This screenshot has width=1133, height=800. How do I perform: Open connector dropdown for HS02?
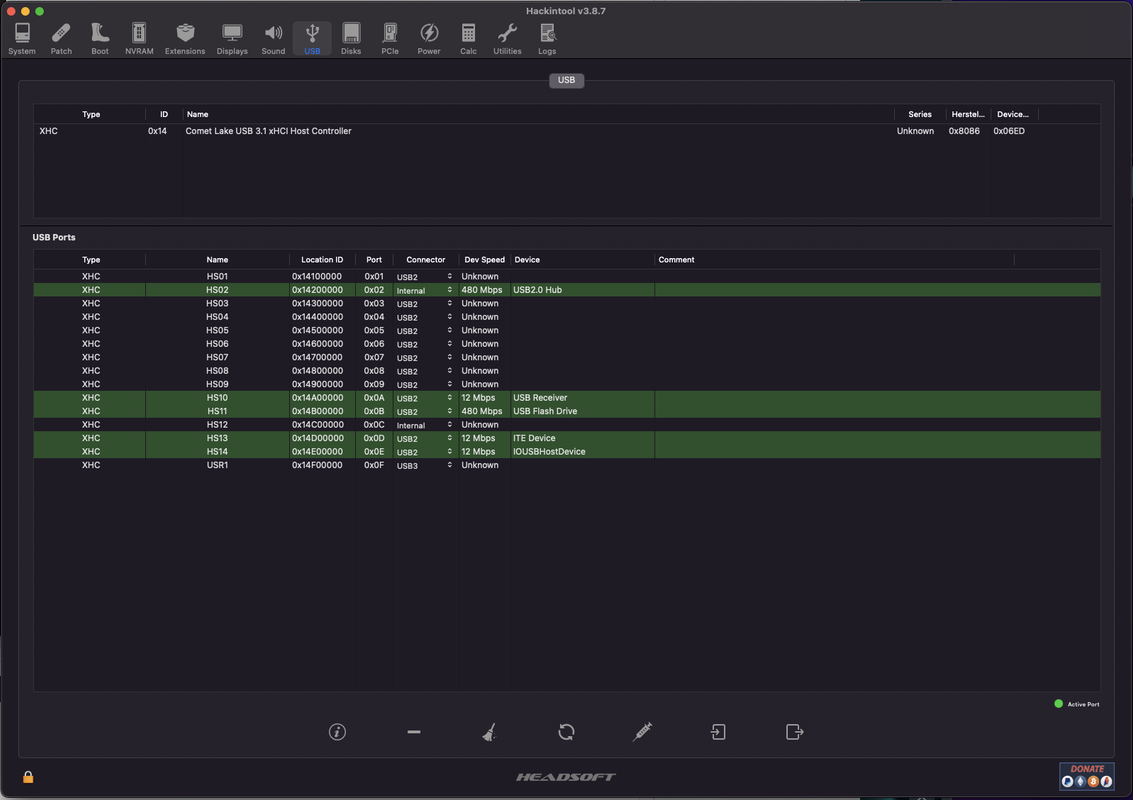[425, 291]
